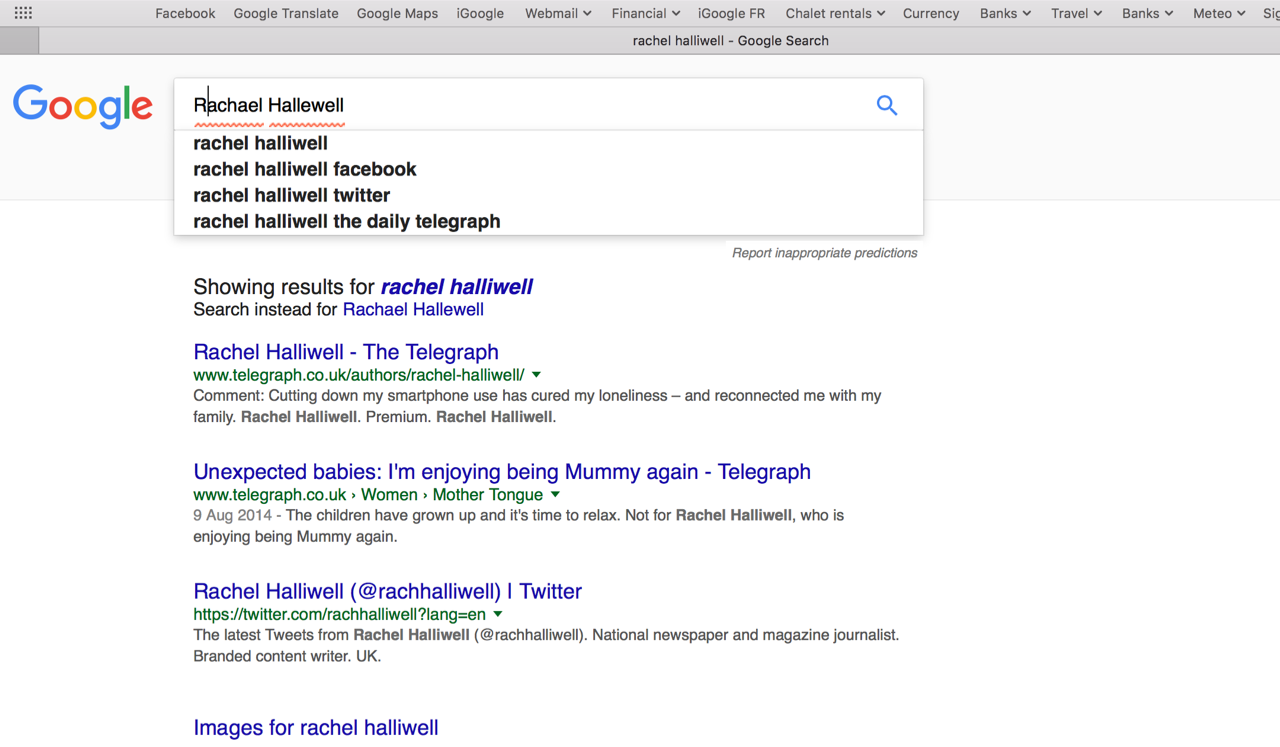
Task: Click the Google logo
Action: pos(83,106)
